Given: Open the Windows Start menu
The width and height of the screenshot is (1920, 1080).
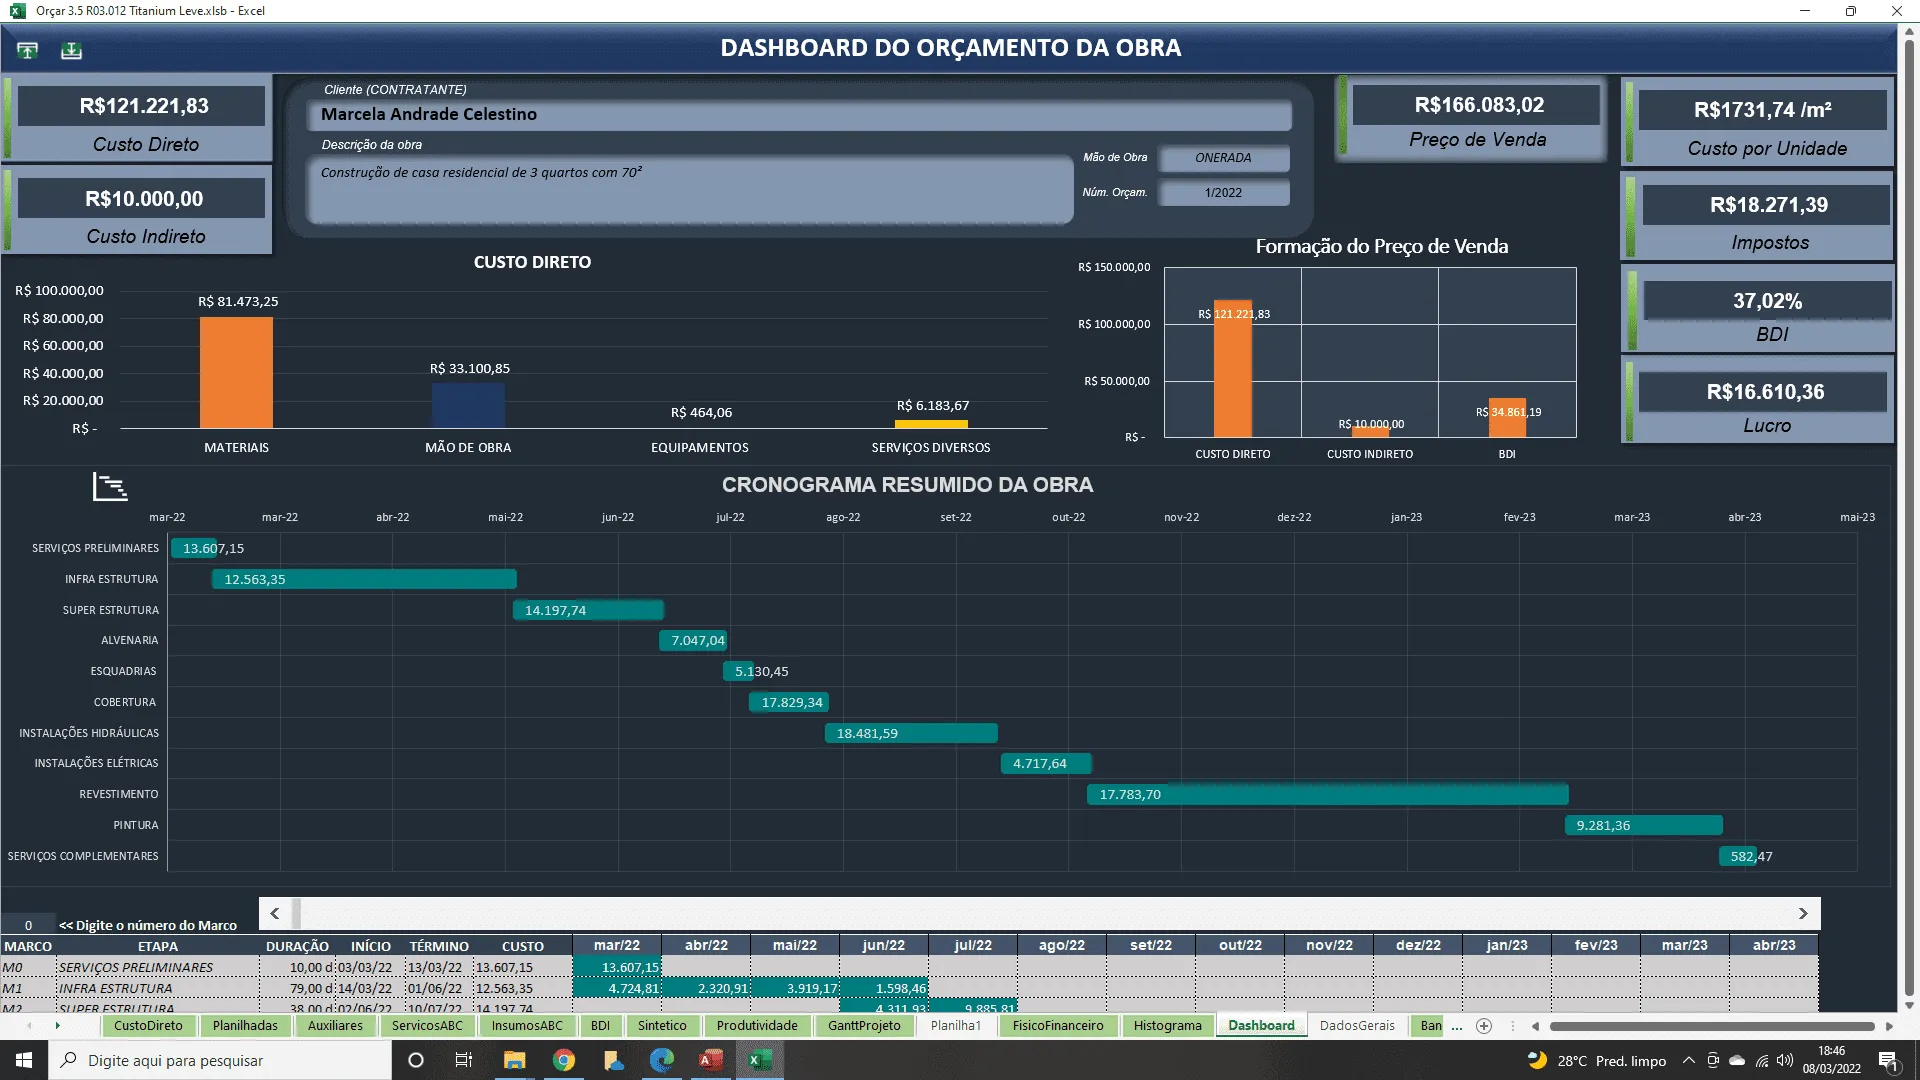Looking at the screenshot, I should pos(24,1060).
